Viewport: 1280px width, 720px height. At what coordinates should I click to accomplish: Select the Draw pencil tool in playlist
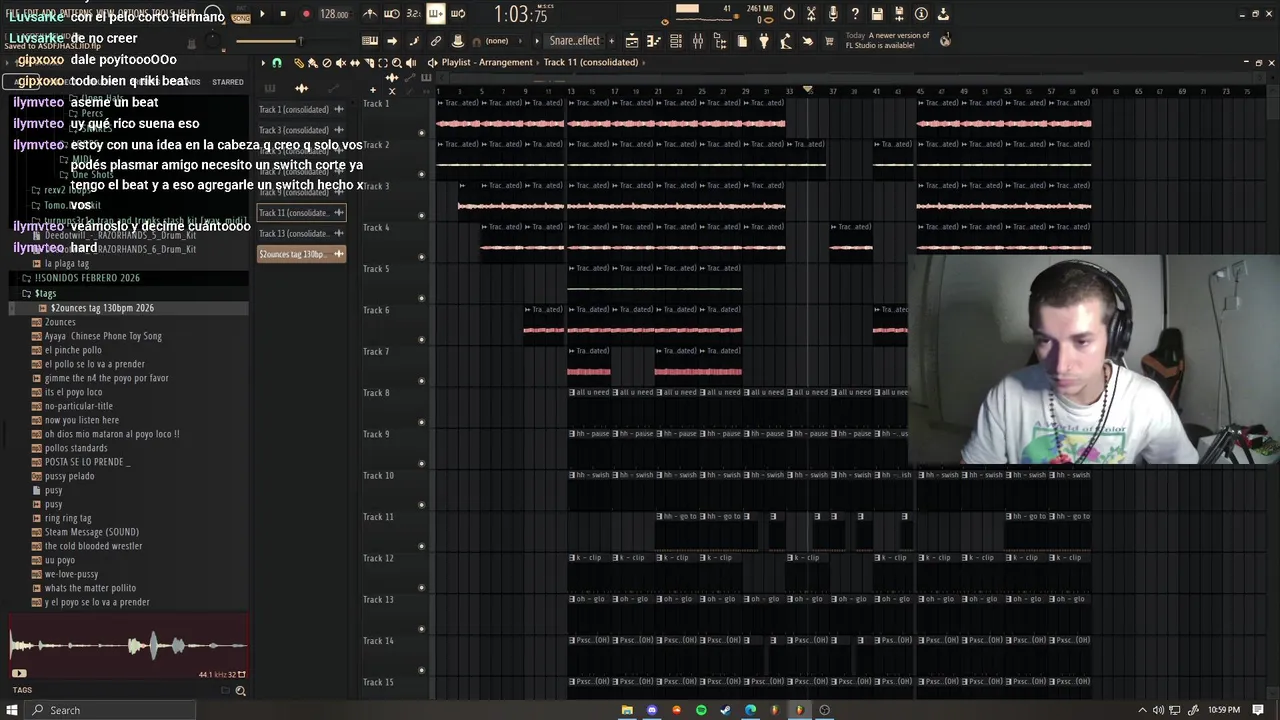pos(298,63)
